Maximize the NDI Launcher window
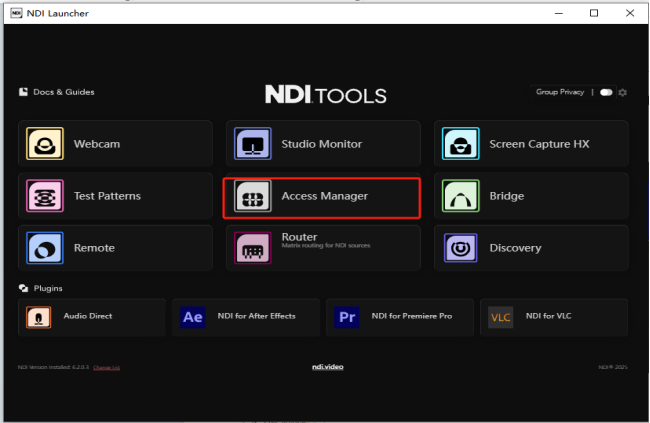Image resolution: width=650 pixels, height=423 pixels. pos(594,13)
